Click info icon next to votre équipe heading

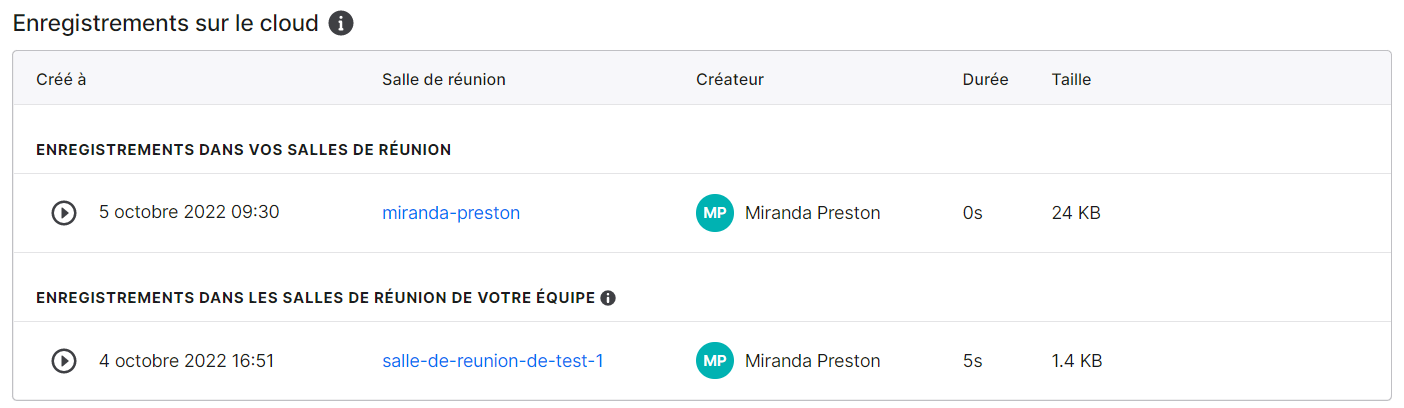coord(608,298)
